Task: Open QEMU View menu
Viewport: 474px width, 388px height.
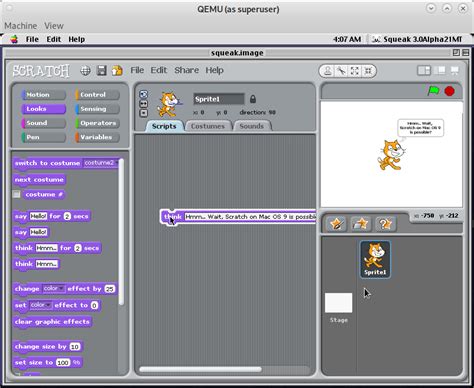Action: pos(54,26)
